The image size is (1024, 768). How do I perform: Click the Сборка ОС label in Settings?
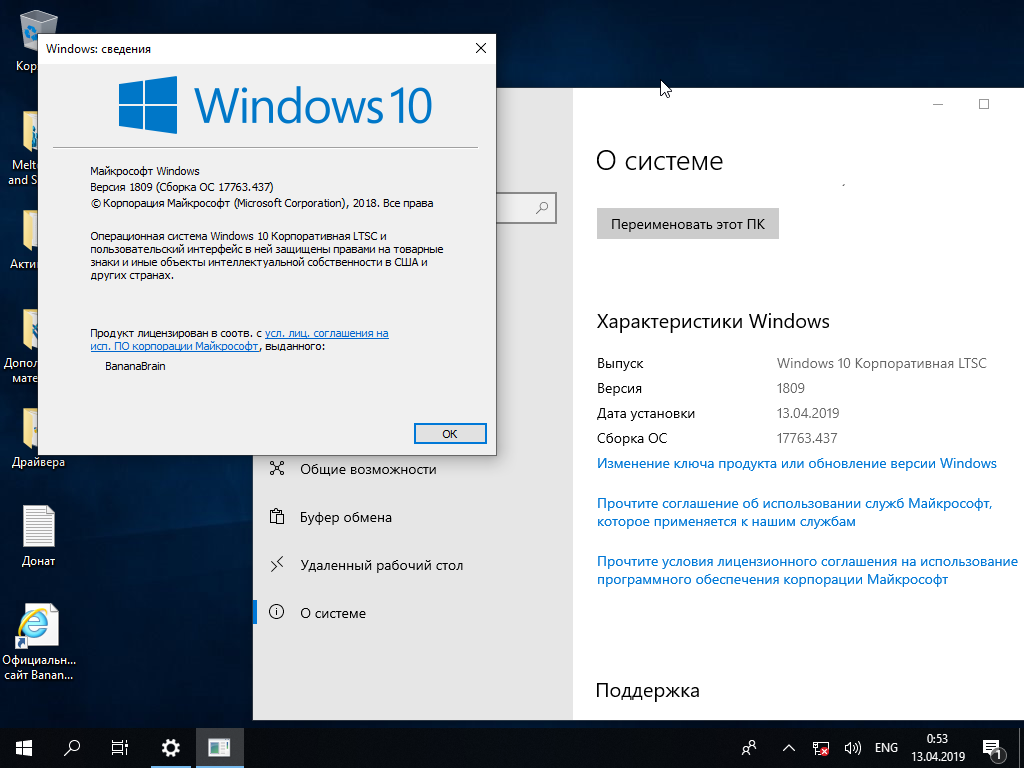pos(632,438)
